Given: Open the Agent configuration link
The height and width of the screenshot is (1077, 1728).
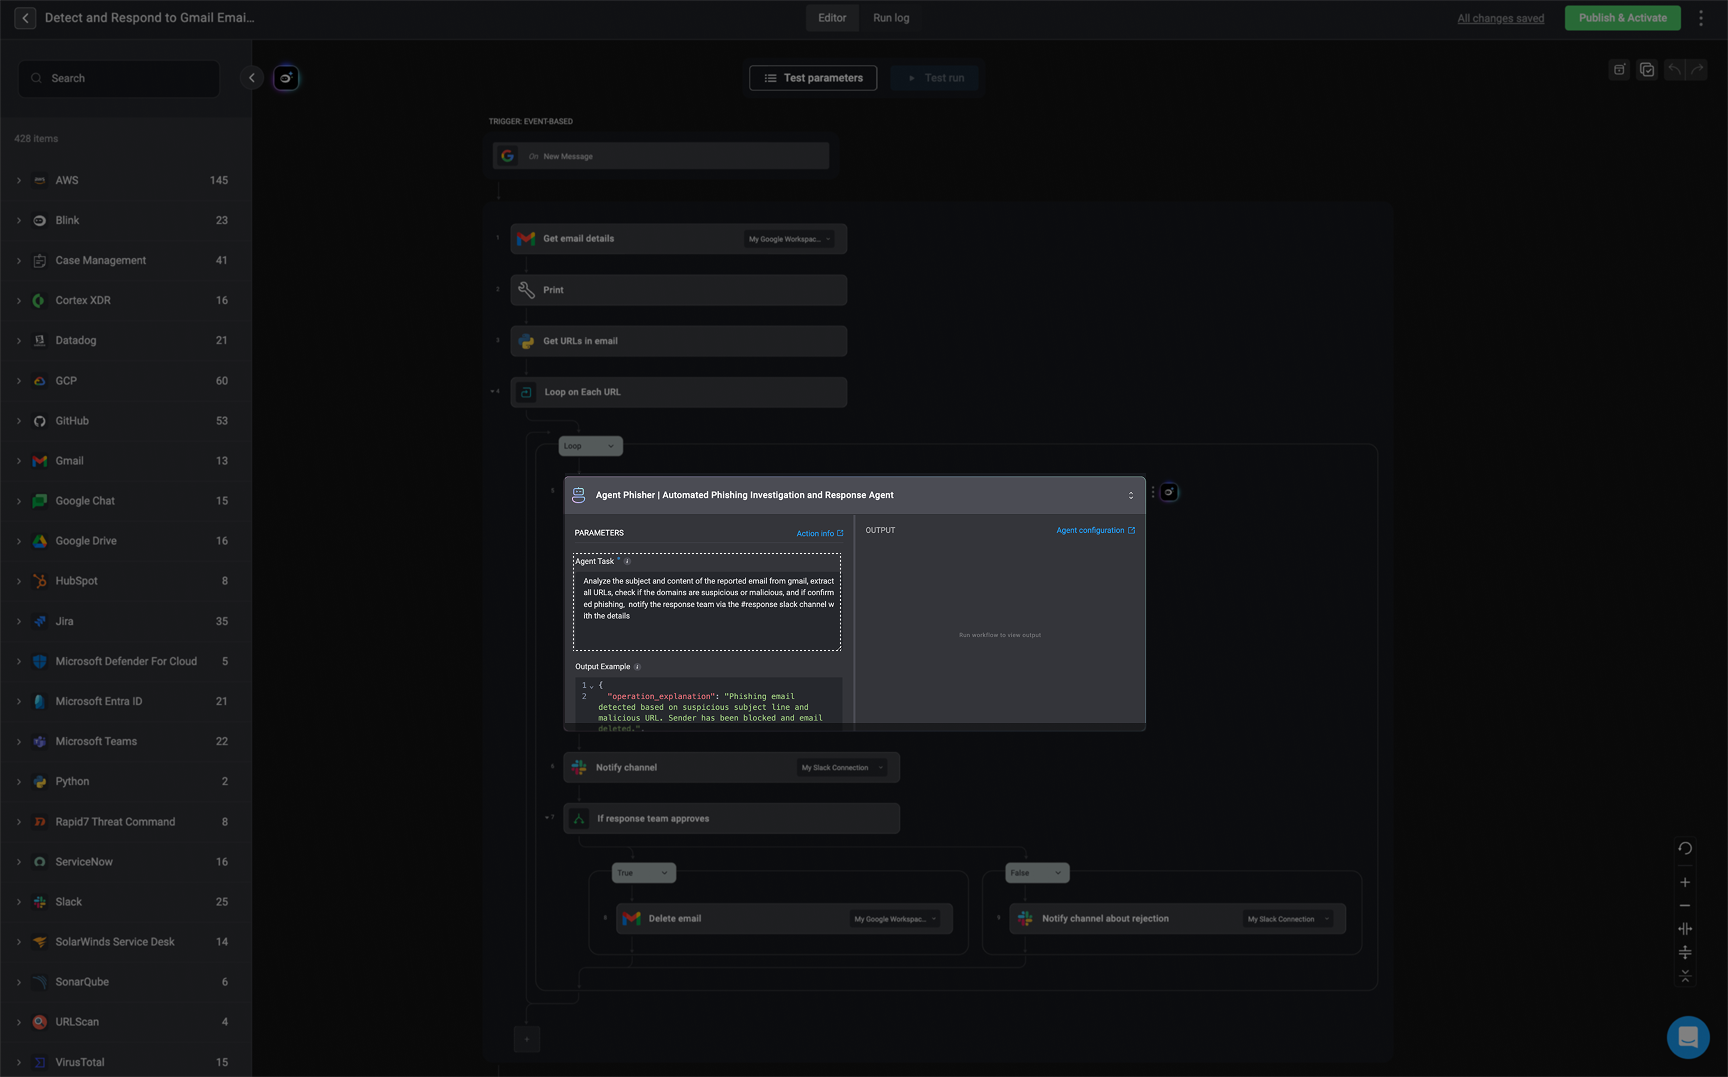Looking at the screenshot, I should [1096, 531].
